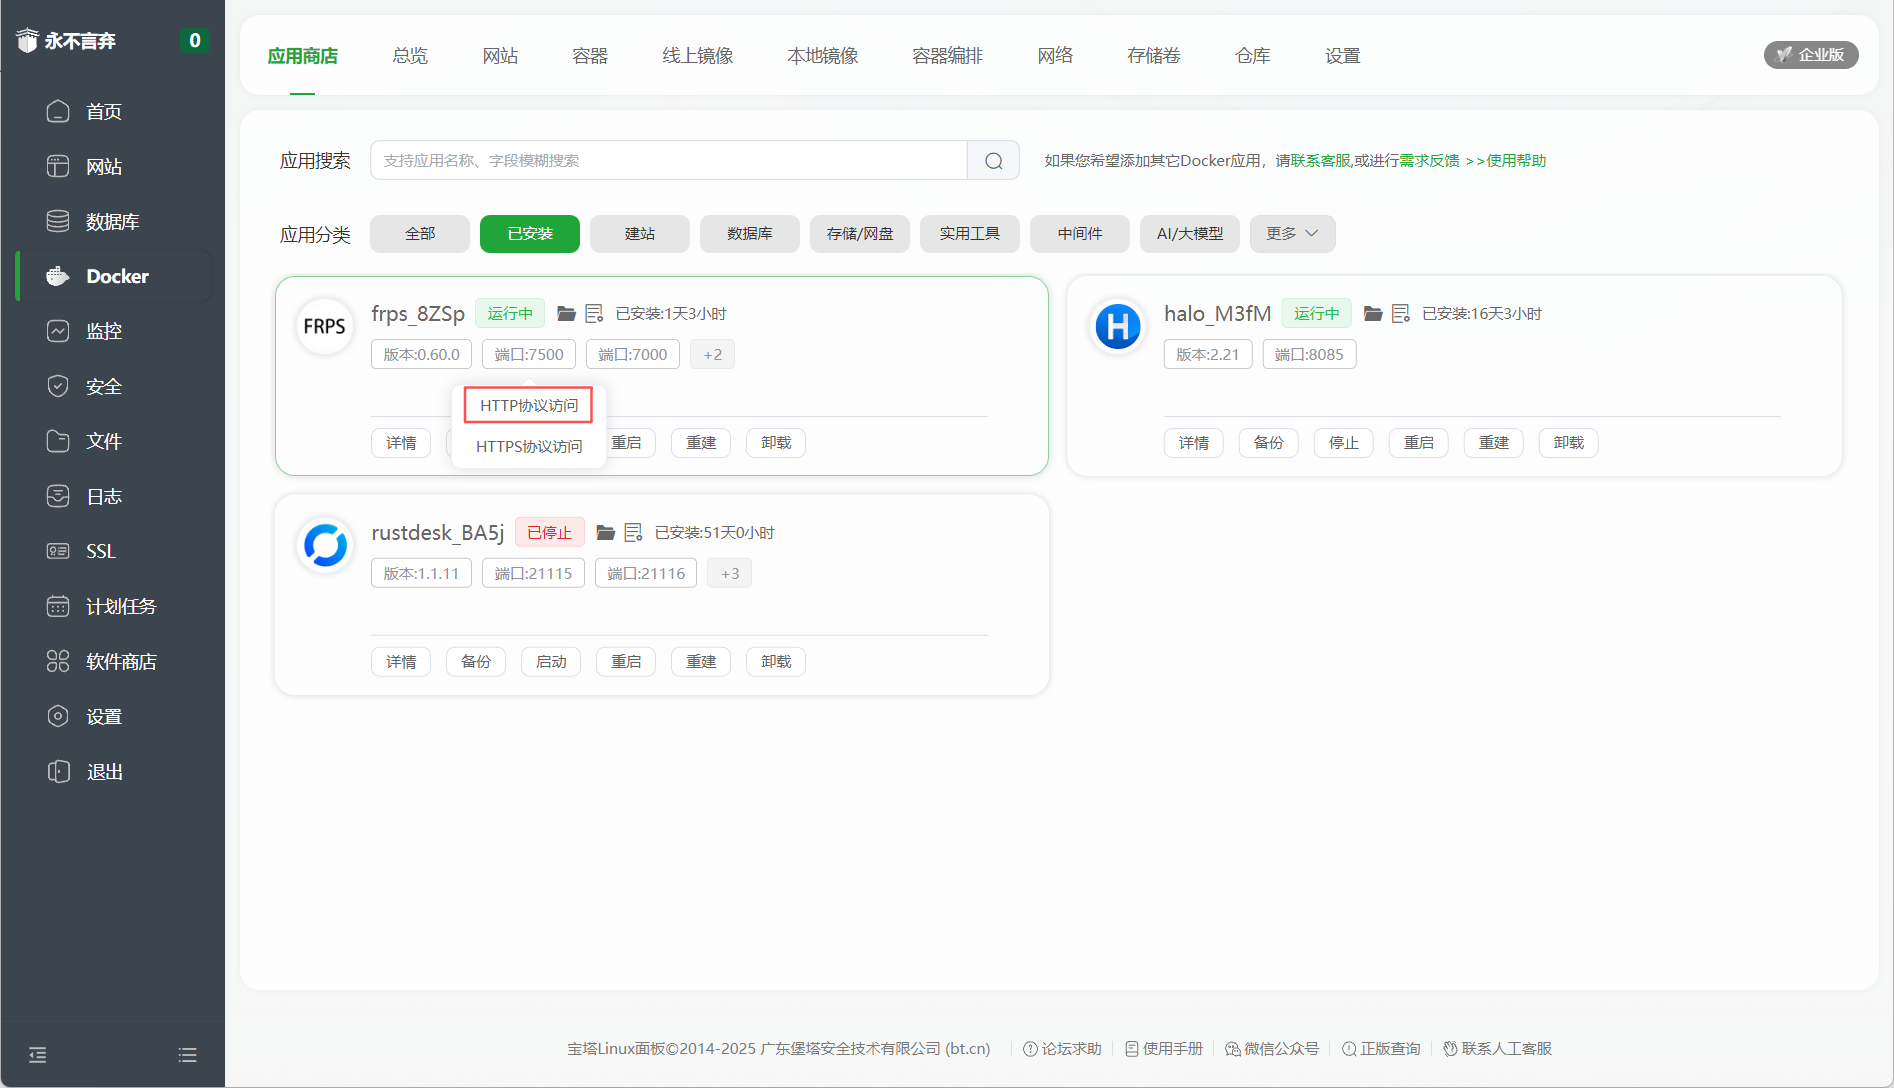
Task: Show 全部 app categories
Action: click(x=419, y=234)
